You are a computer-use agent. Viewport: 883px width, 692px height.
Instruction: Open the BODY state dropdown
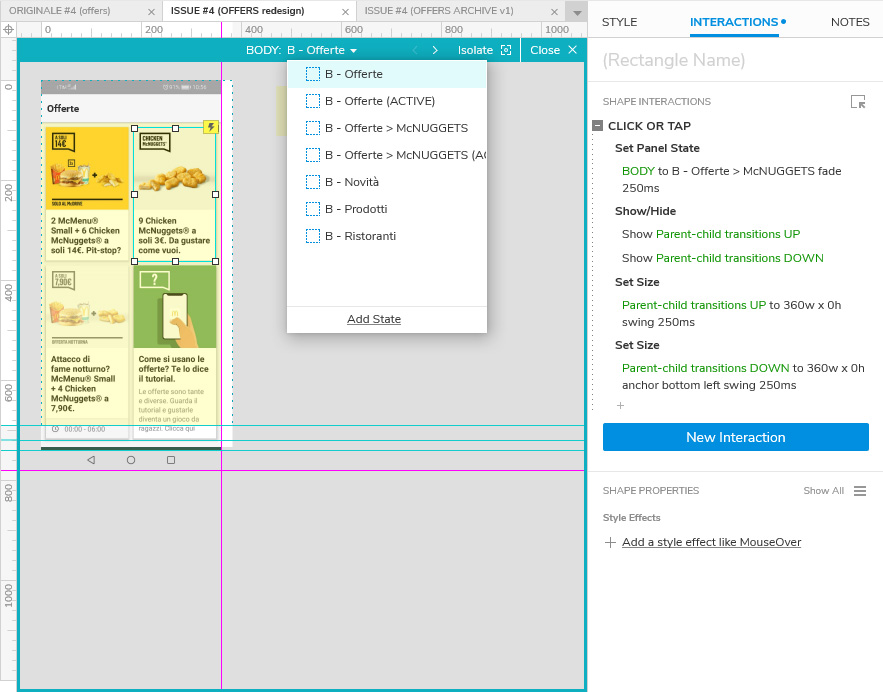[321, 50]
